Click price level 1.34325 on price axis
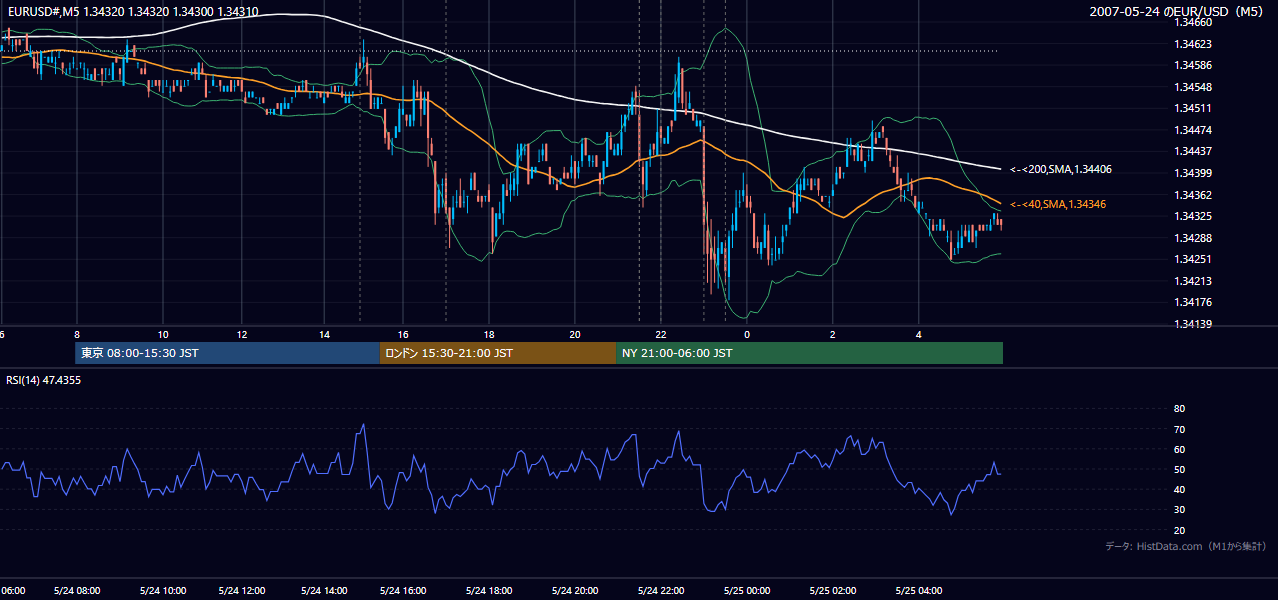 pos(1194,216)
